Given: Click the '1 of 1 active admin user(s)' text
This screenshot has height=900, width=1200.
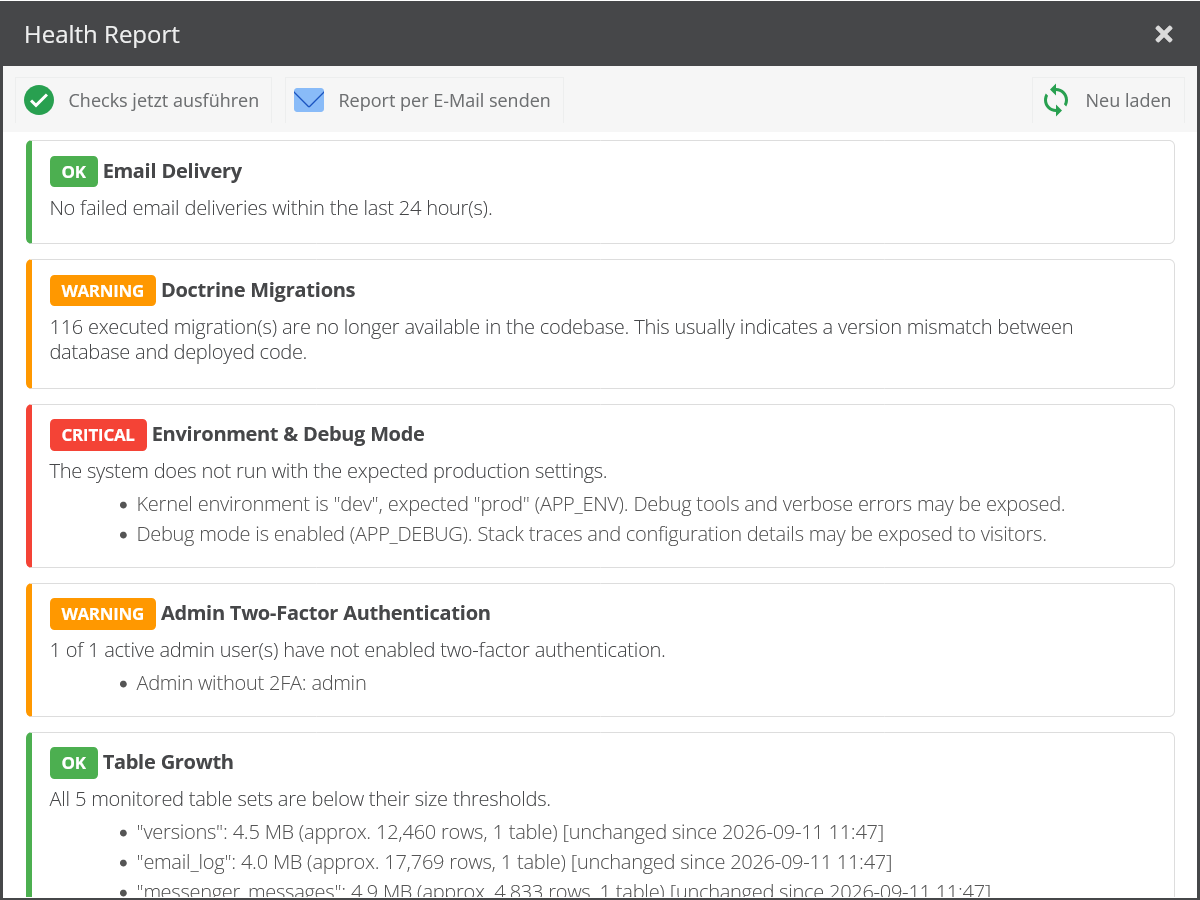Looking at the screenshot, I should click(x=357, y=650).
